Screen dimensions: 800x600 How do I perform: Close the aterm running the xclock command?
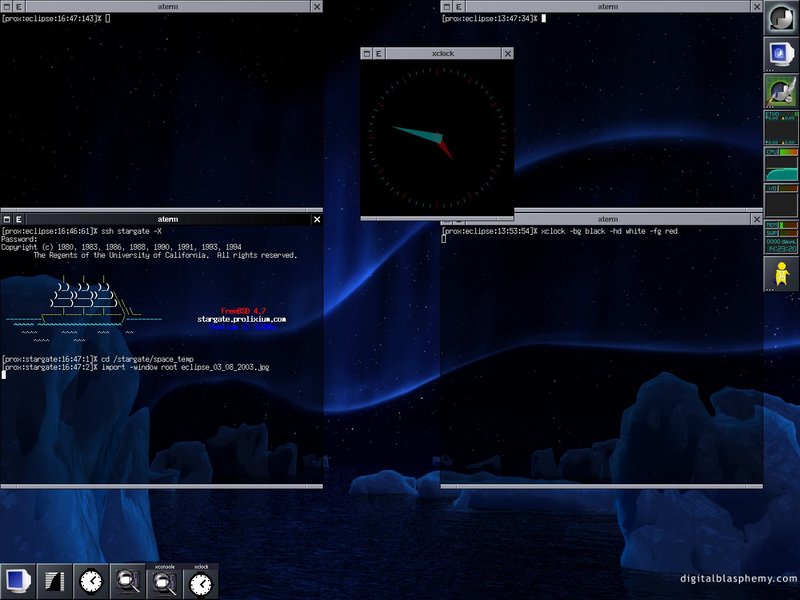click(757, 219)
